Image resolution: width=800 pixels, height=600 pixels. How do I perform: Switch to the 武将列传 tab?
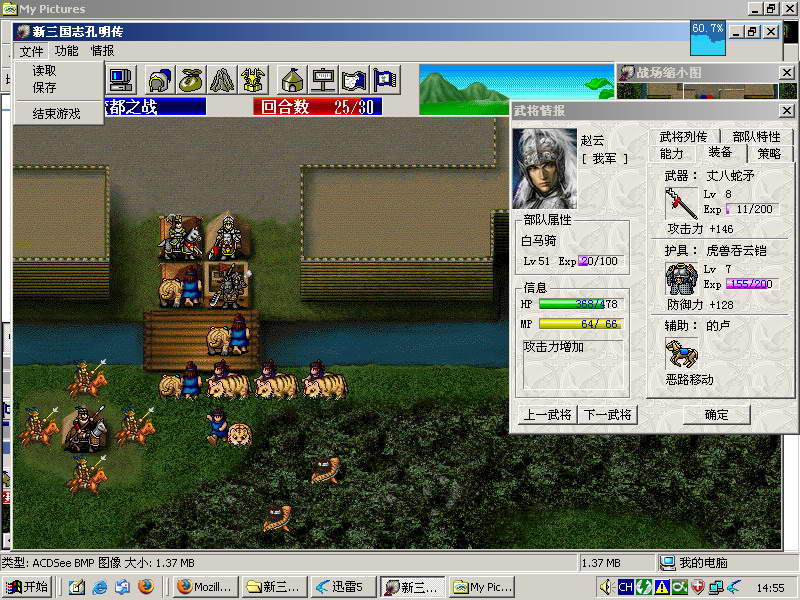click(x=683, y=137)
